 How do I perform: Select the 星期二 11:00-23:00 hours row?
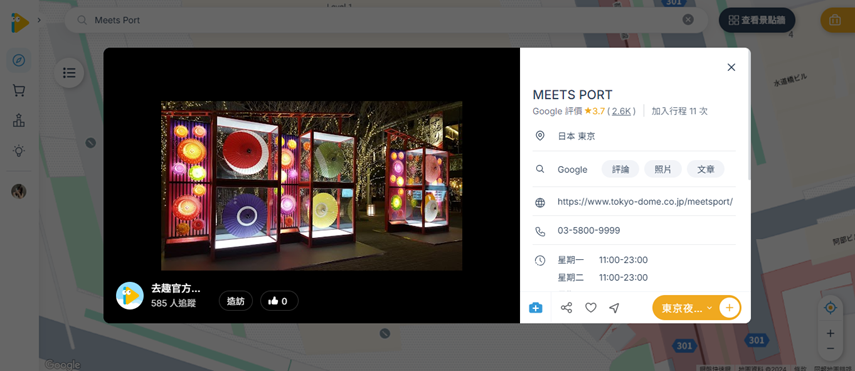click(603, 278)
